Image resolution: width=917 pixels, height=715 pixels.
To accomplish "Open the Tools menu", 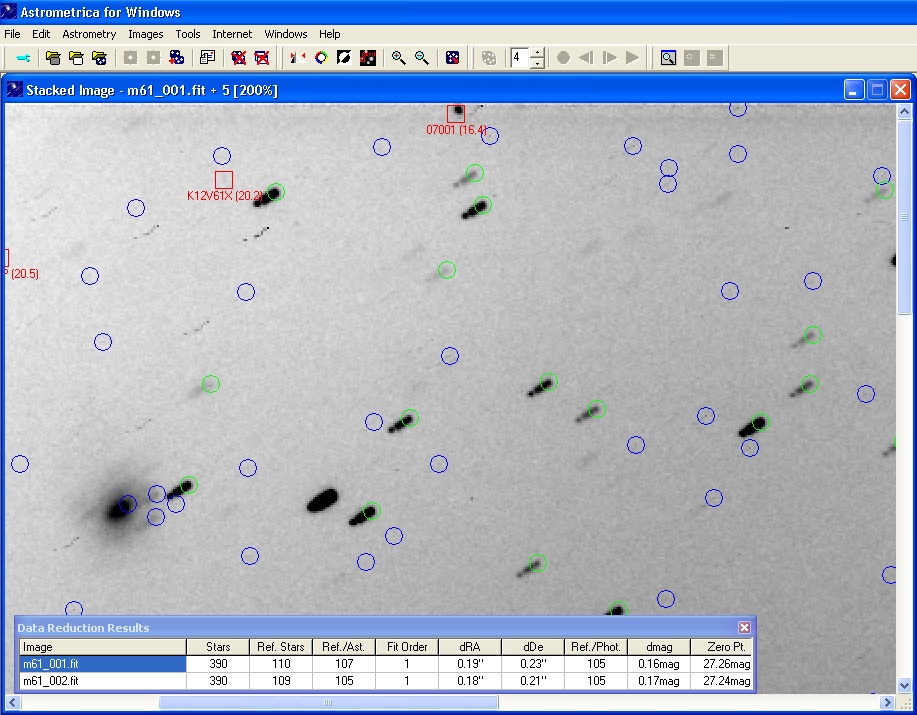I will click(x=188, y=34).
